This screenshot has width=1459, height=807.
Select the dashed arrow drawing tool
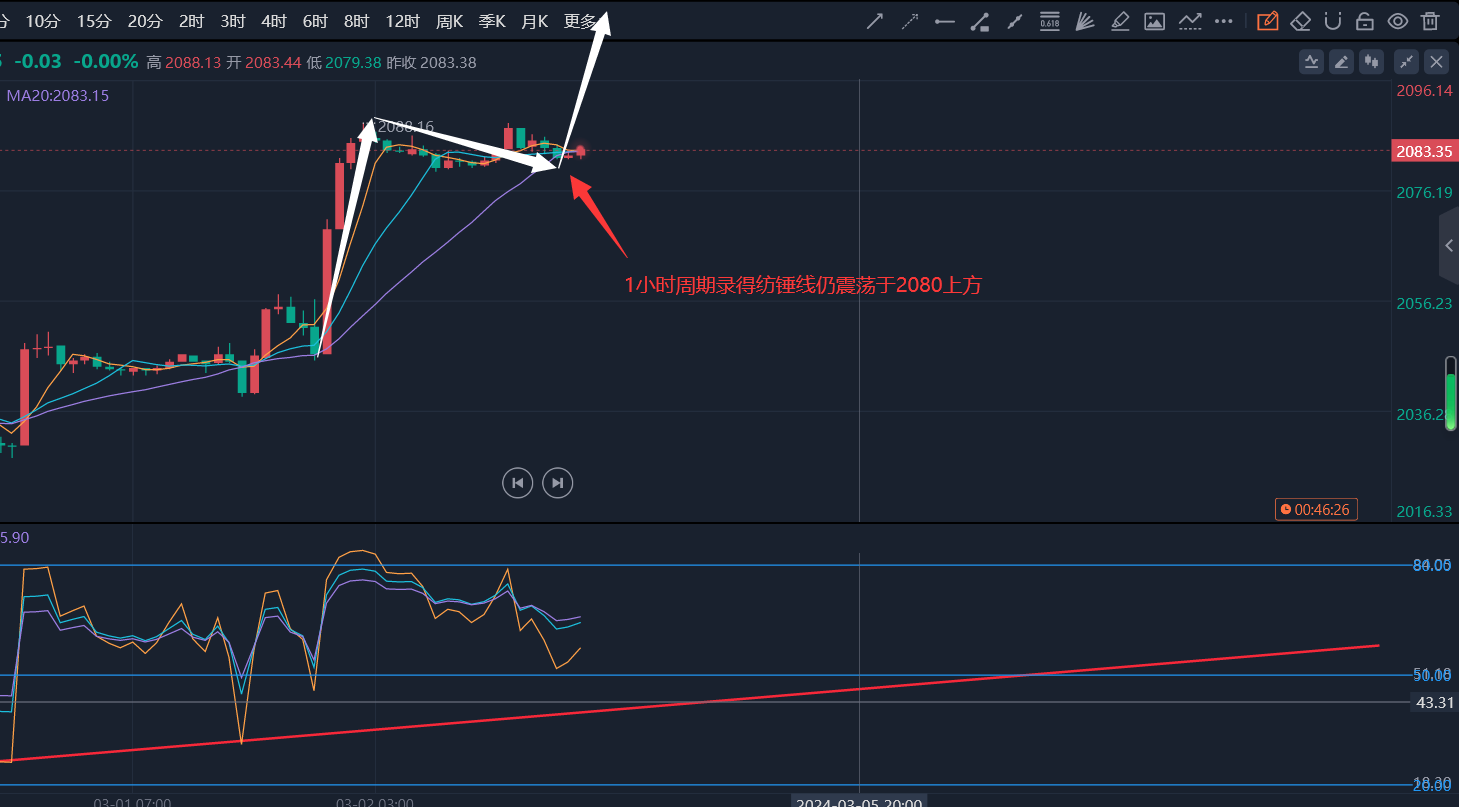910,21
